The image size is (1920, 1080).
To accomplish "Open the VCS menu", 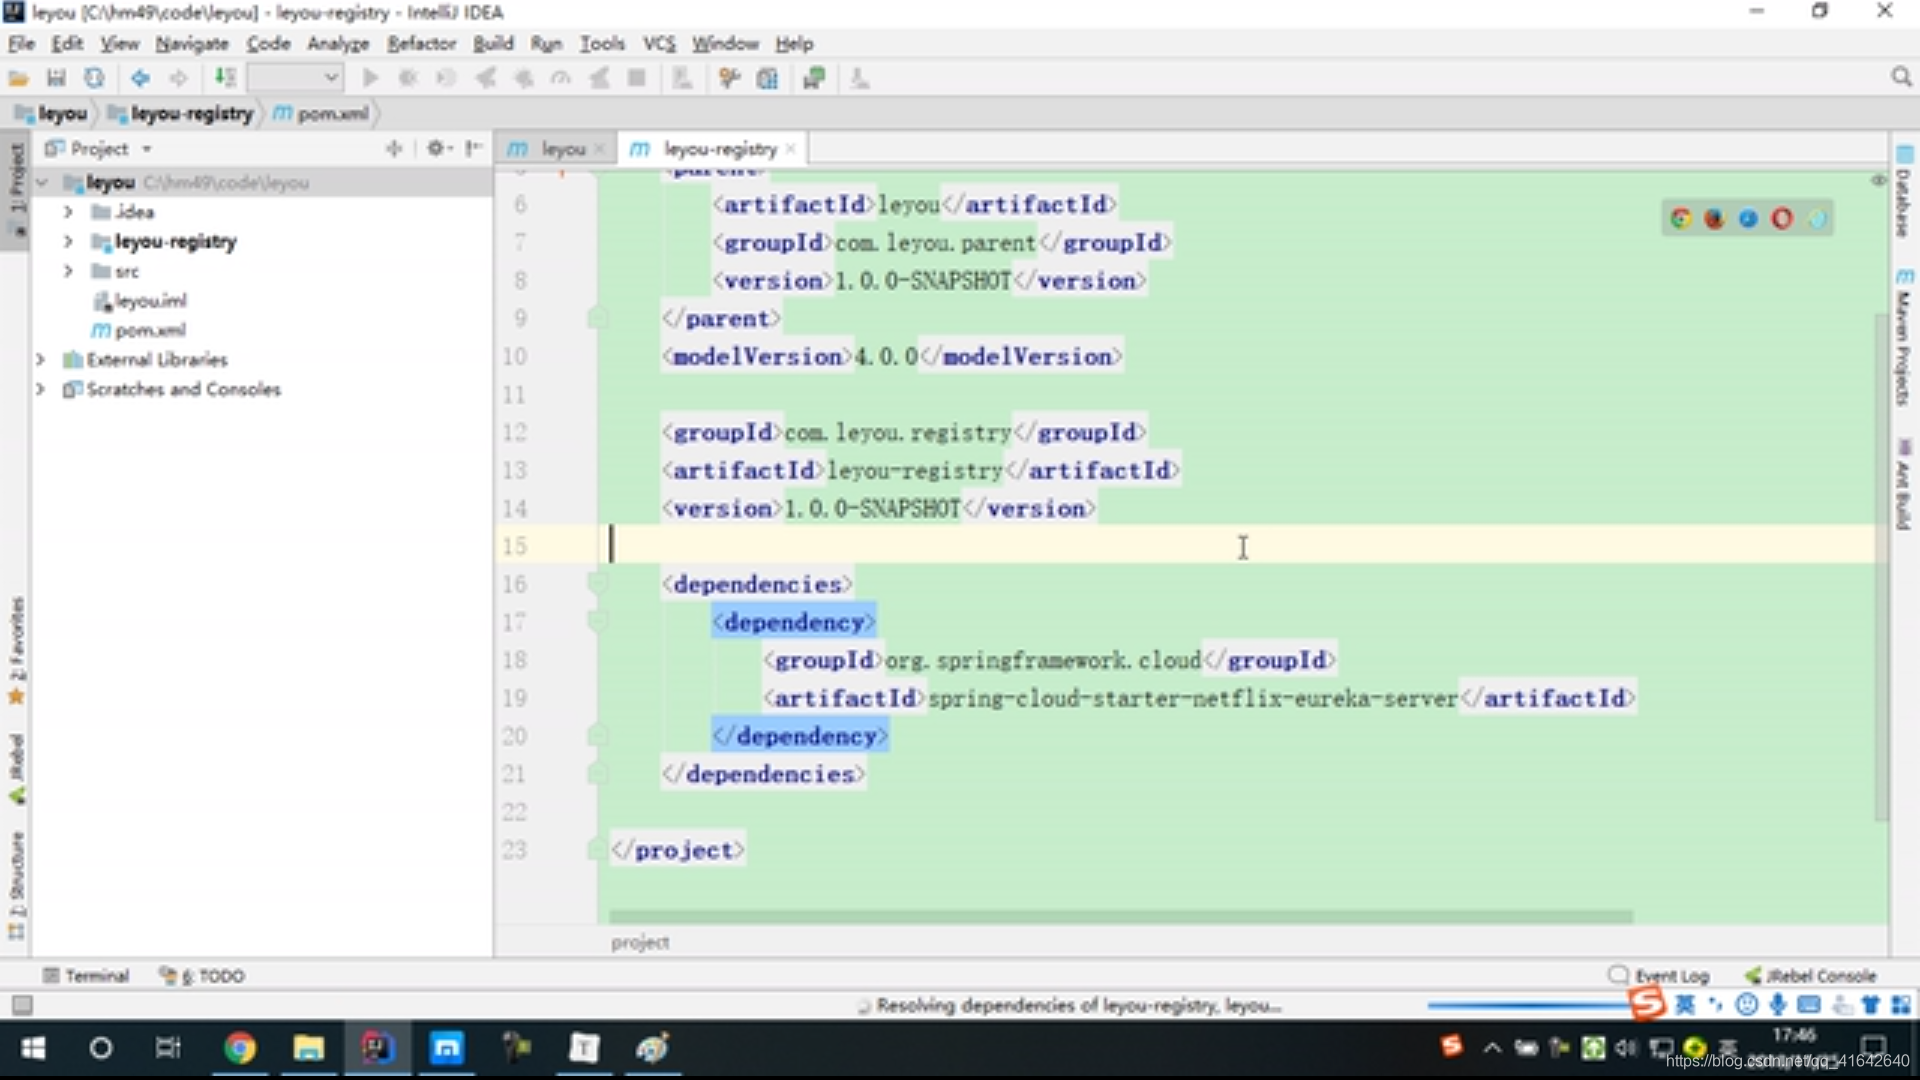I will (659, 43).
